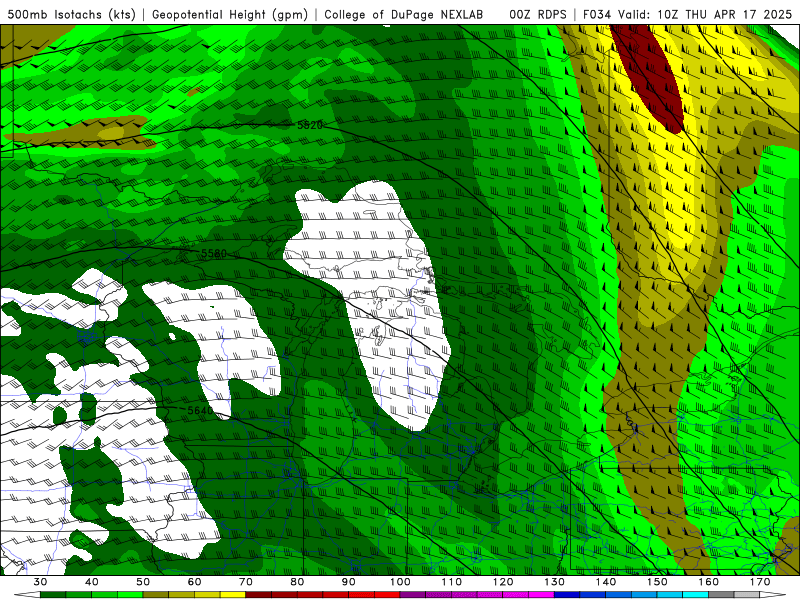The width and height of the screenshot is (800, 600).
Task: Click the 130 label on the color scale
Action: (555, 582)
